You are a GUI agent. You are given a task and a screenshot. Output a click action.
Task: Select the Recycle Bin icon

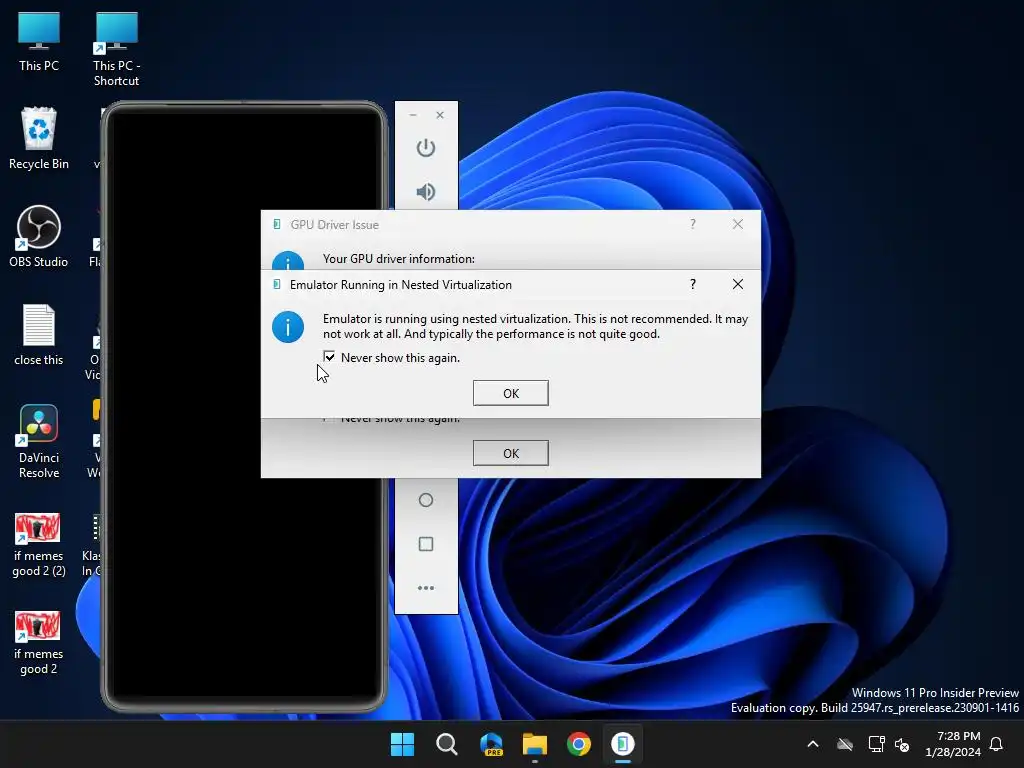pos(39,139)
